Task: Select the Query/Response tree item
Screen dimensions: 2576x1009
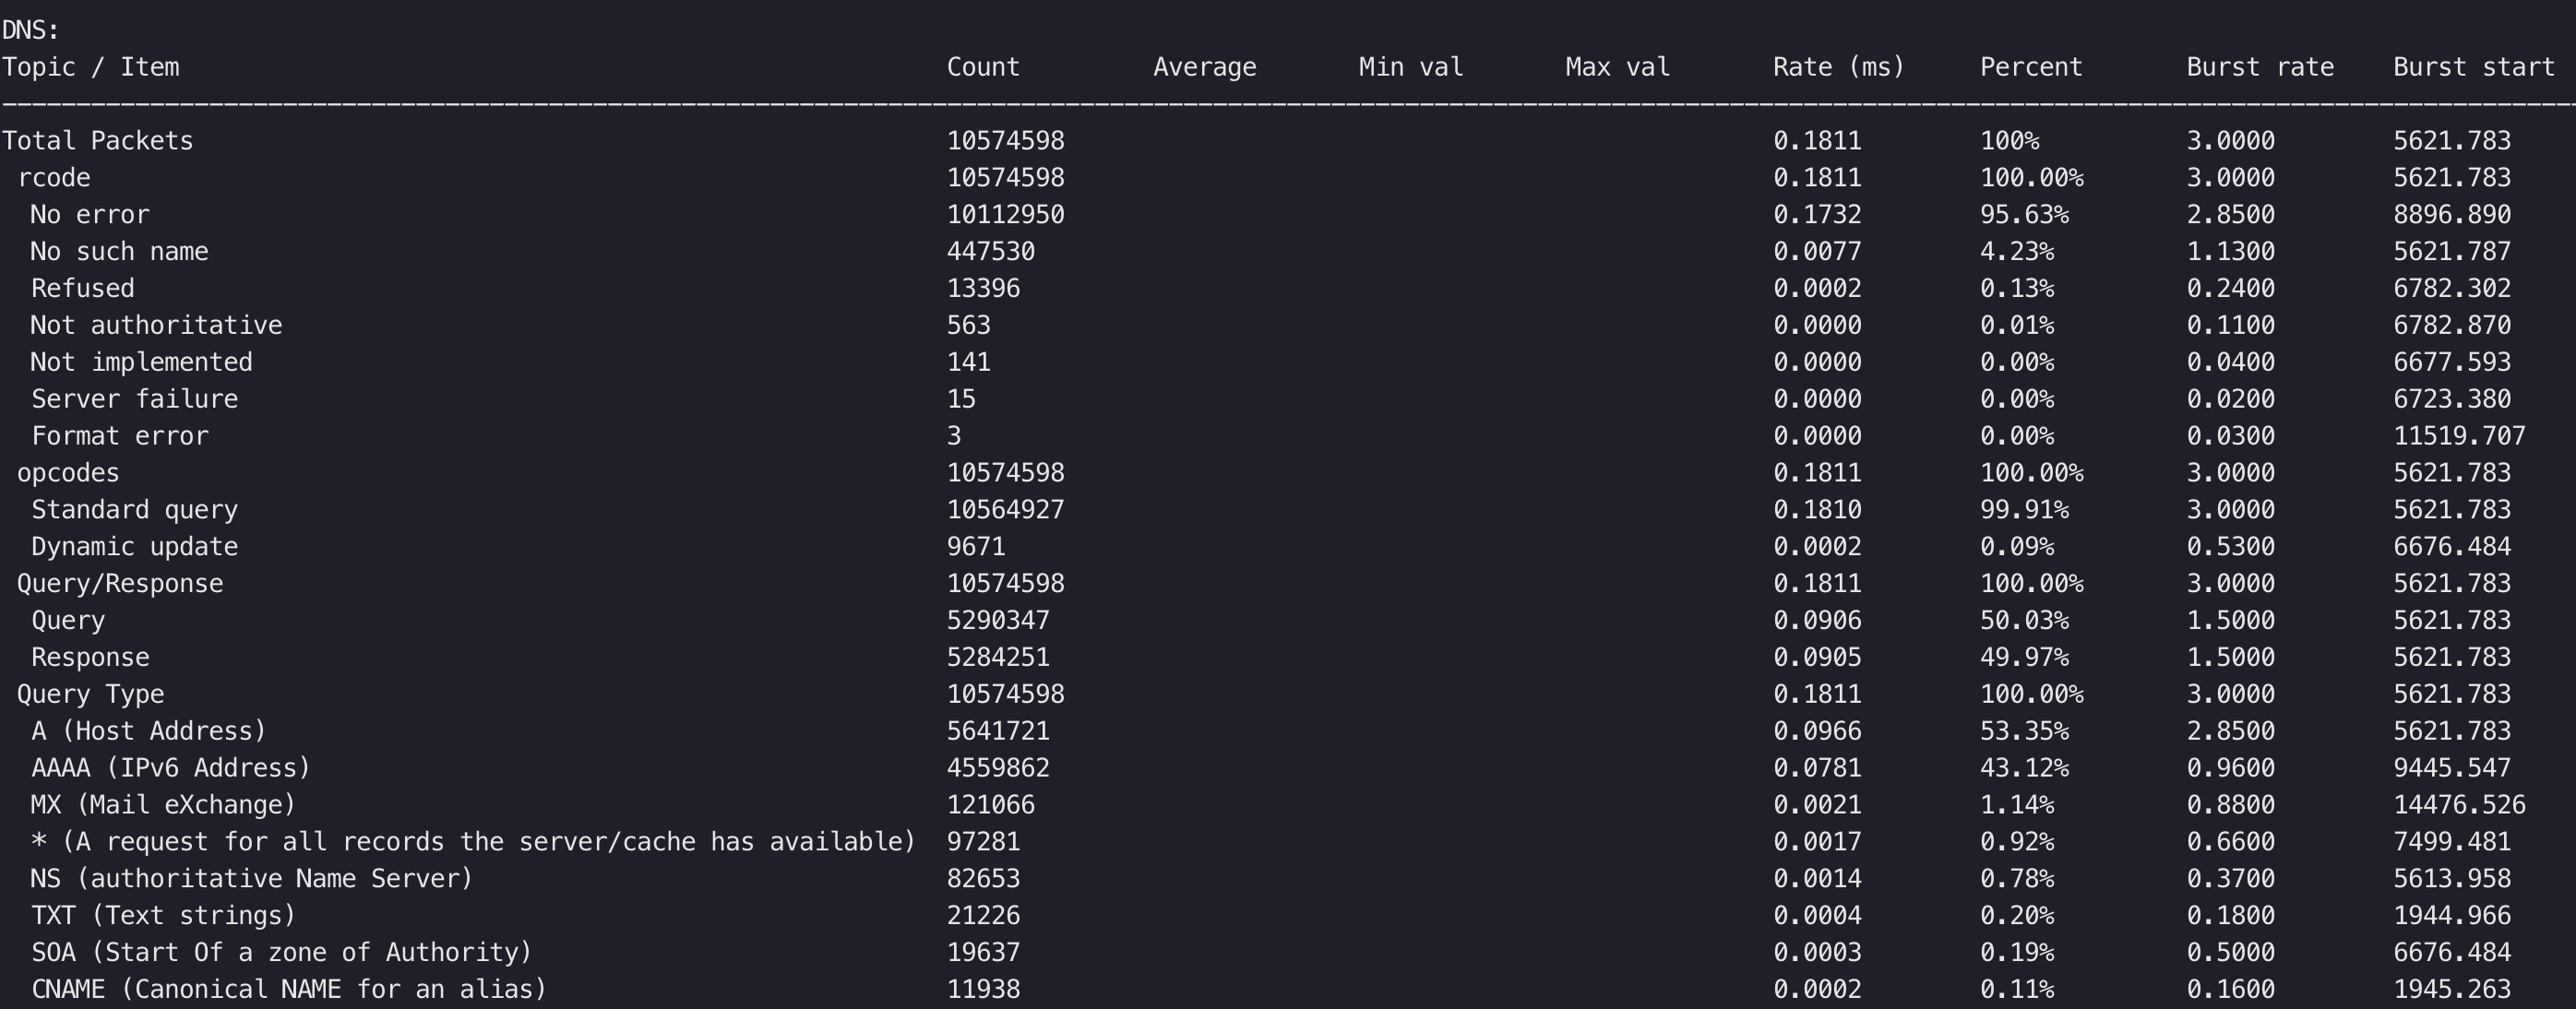Action: click(x=120, y=584)
